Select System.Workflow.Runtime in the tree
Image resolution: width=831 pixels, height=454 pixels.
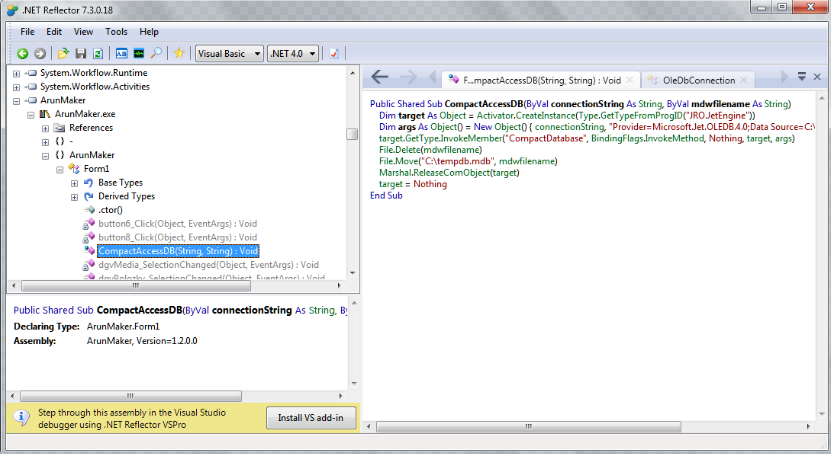(x=94, y=73)
